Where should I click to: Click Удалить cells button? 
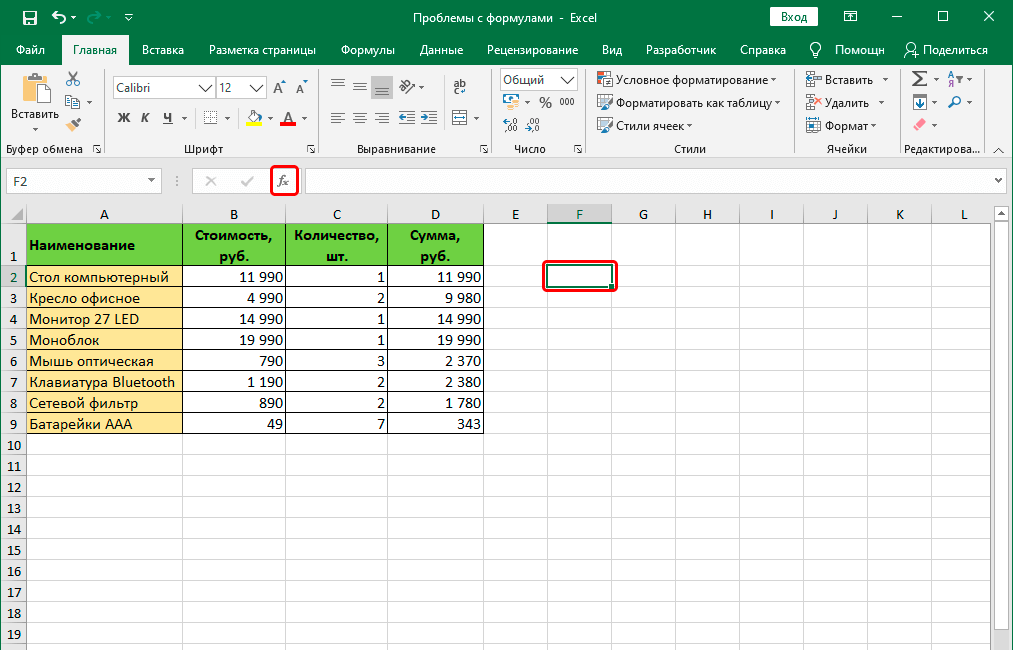837,103
